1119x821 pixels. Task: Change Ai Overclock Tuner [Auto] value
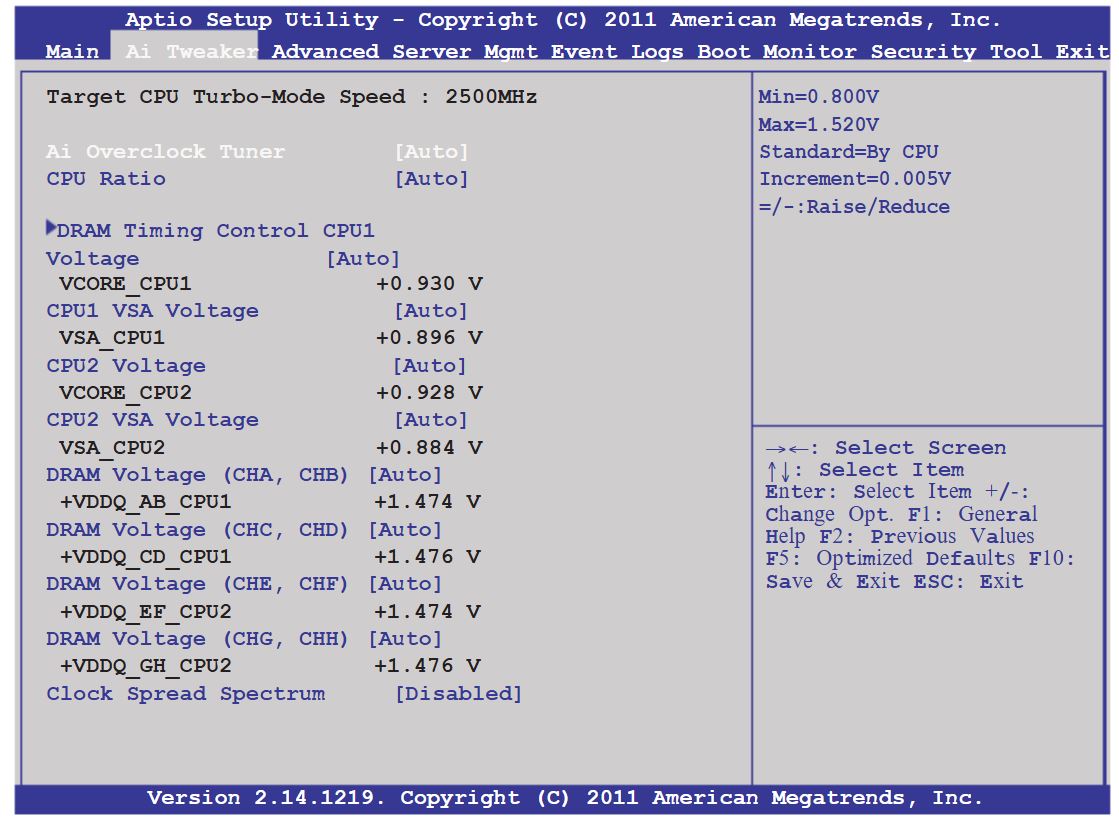point(432,151)
